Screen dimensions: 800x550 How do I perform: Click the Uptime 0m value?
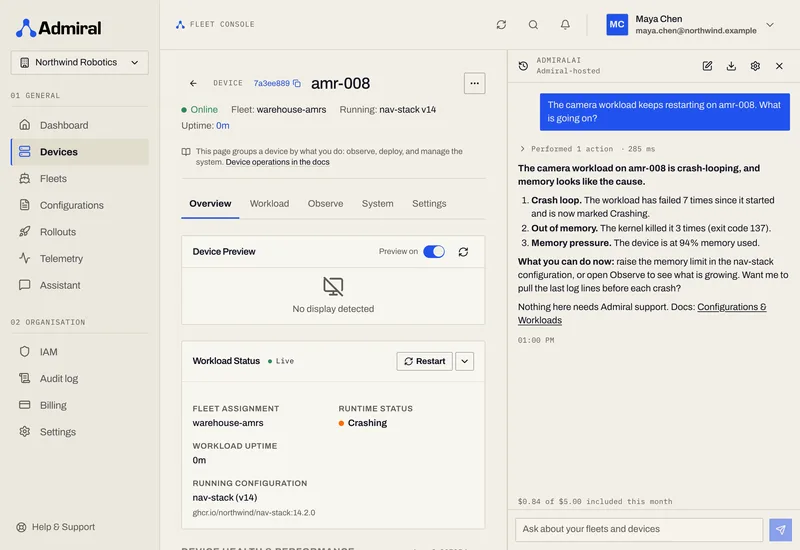point(222,126)
